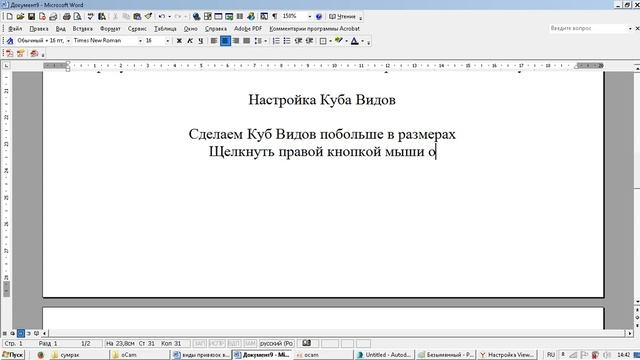Toggle center alignment button
This screenshot has height=360, width=640.
click(225, 41)
